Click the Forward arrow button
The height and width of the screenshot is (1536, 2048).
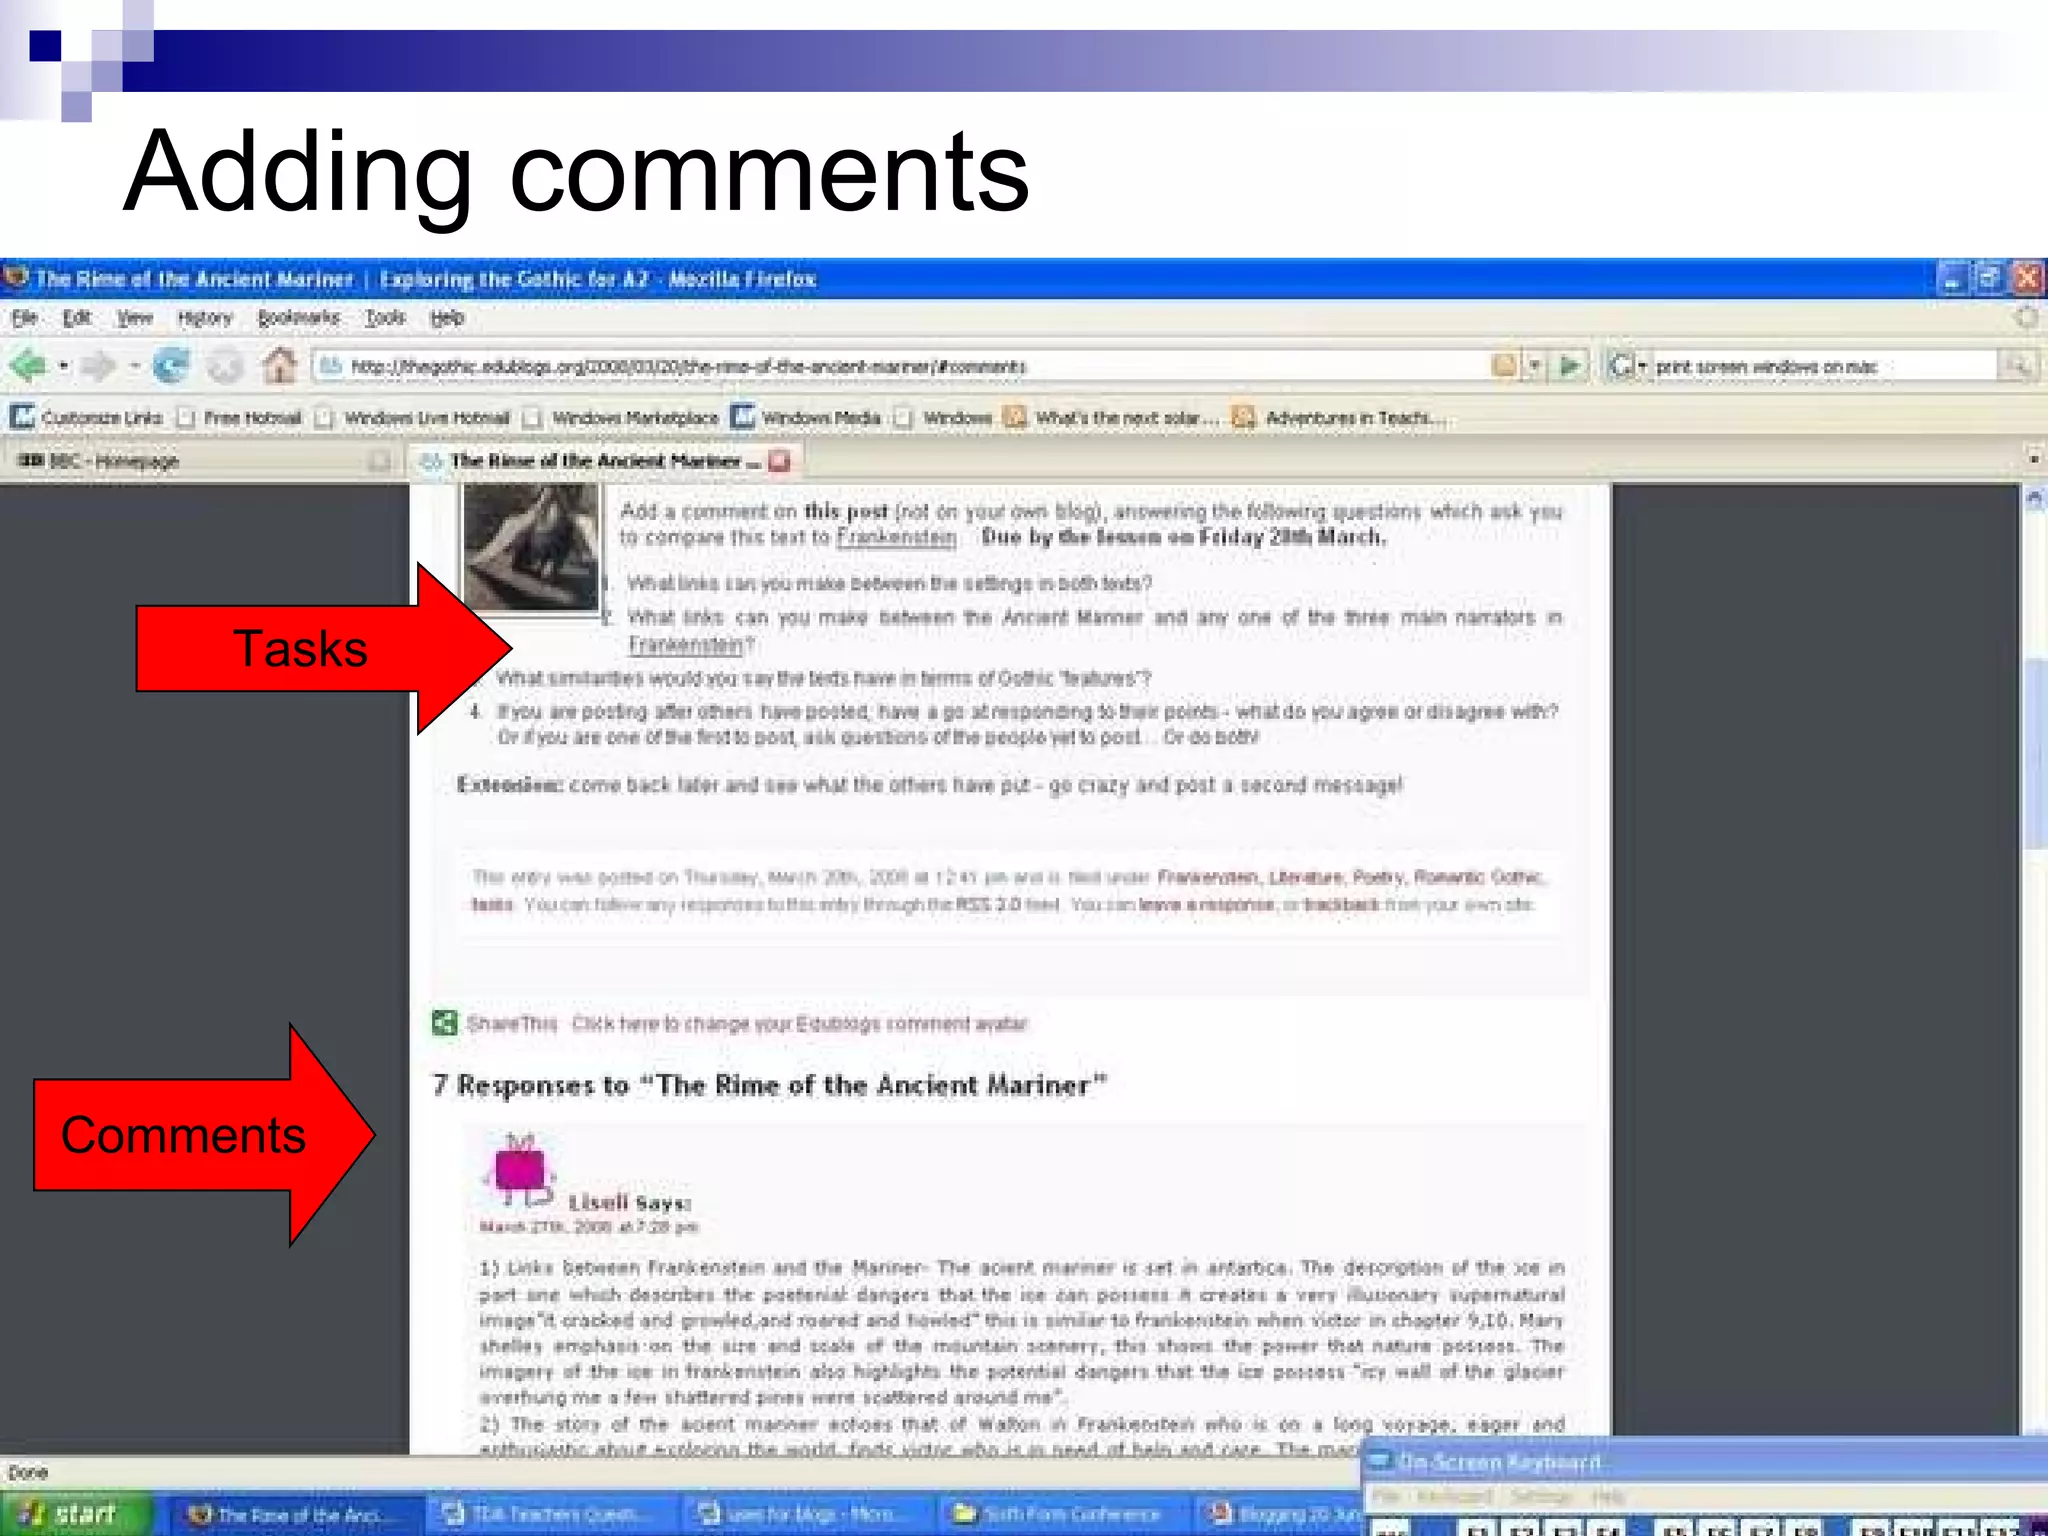coord(100,367)
